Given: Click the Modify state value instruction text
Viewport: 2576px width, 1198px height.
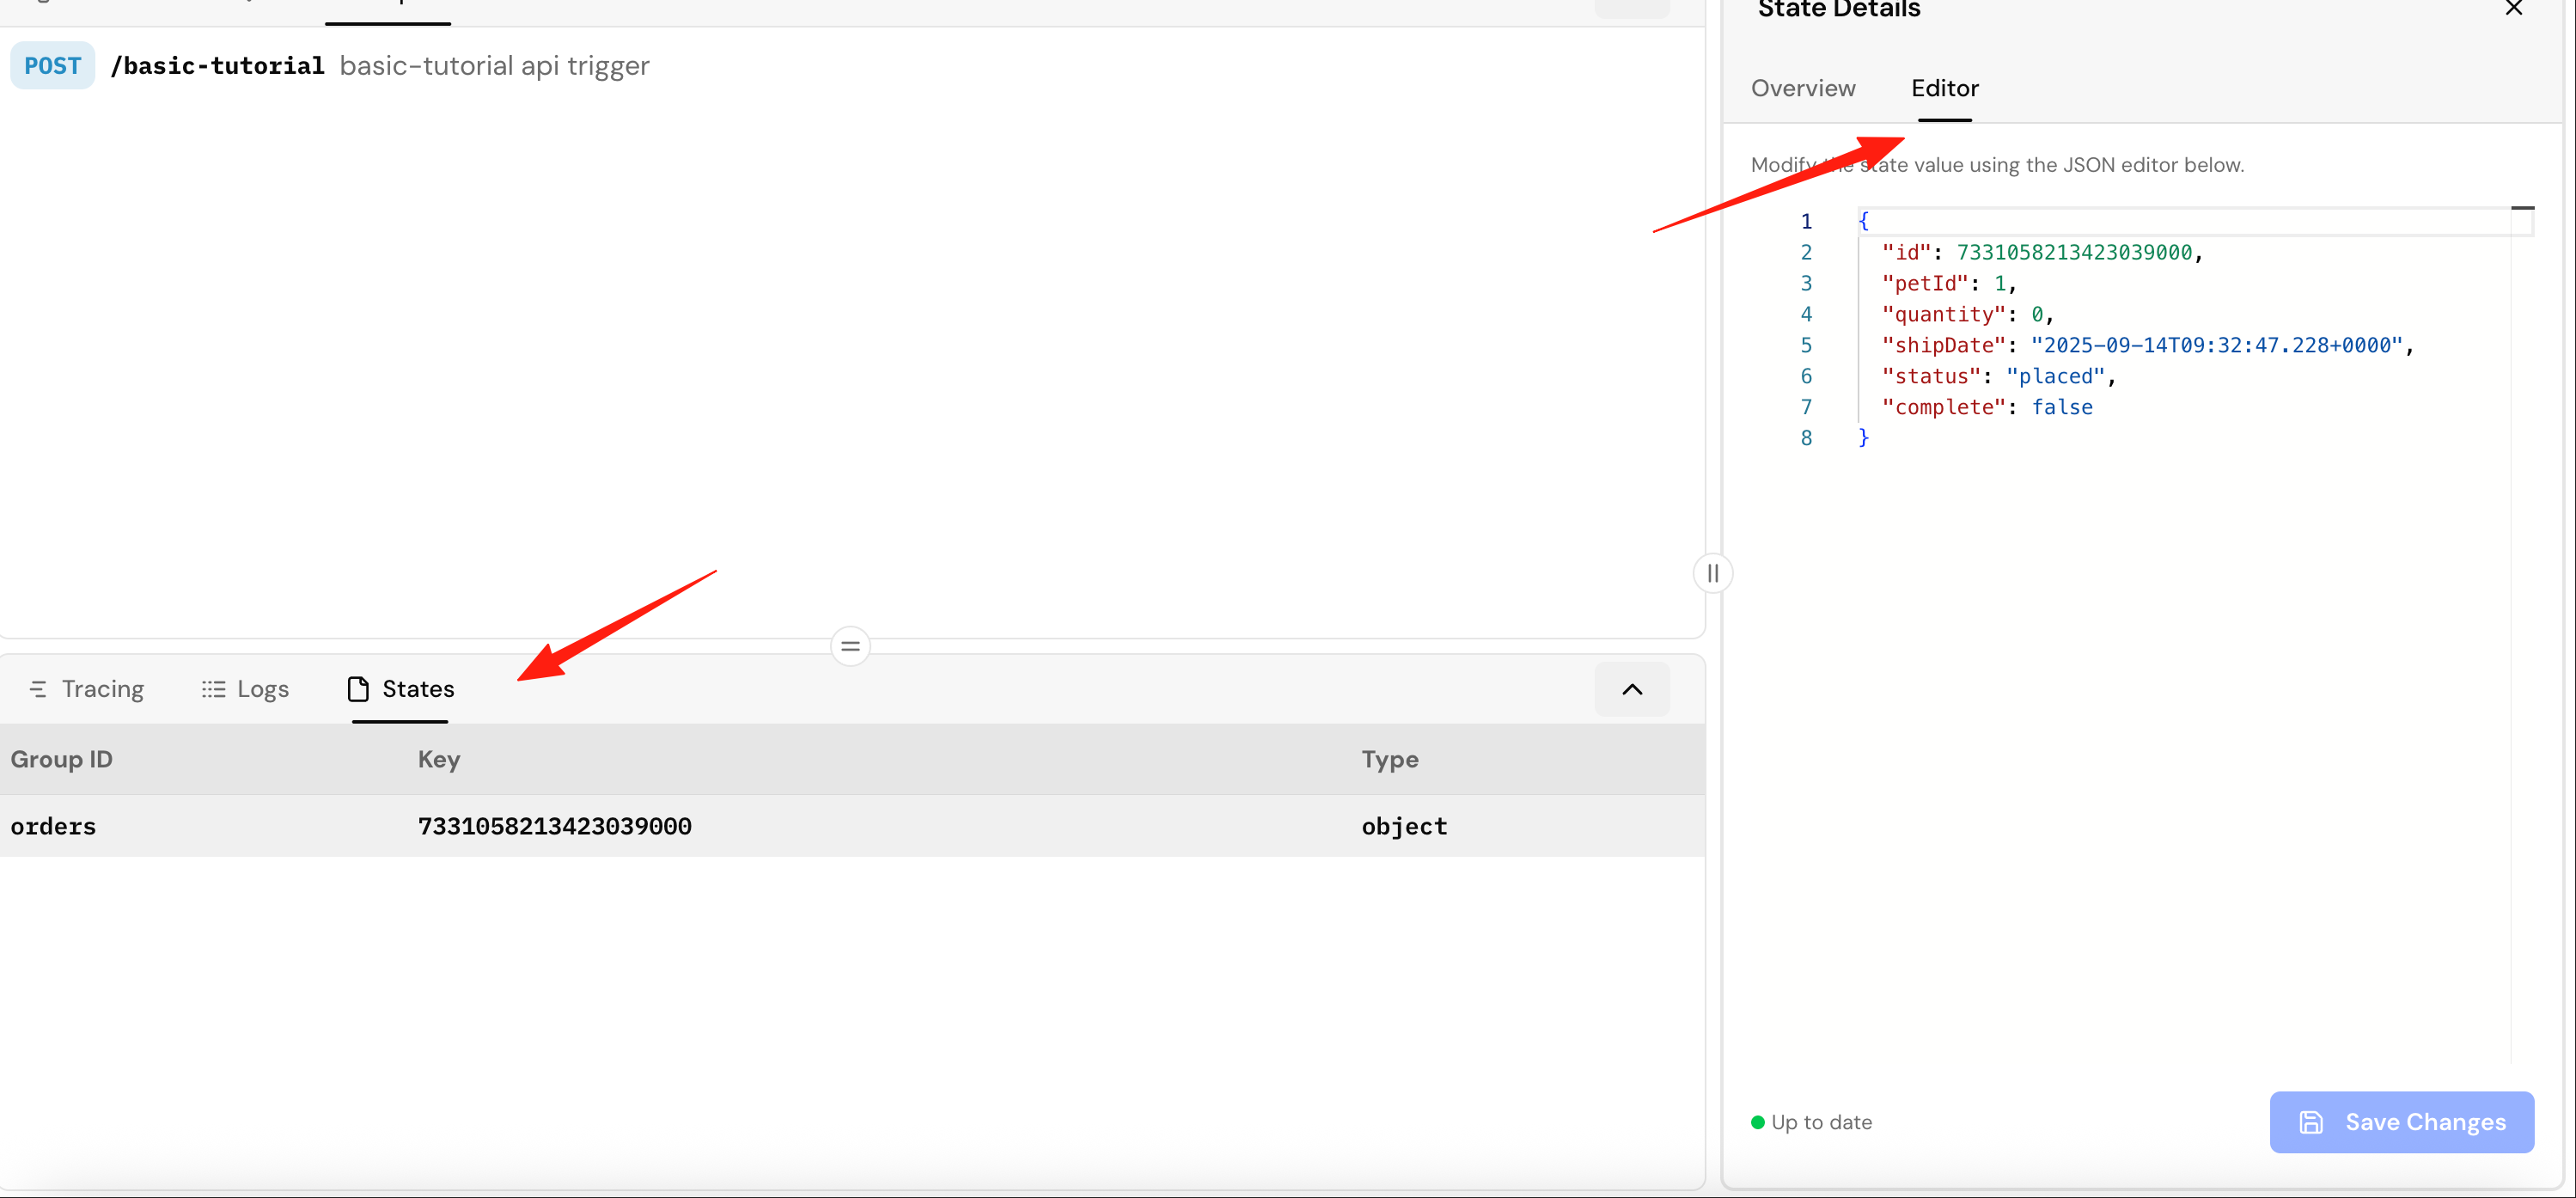Looking at the screenshot, I should click(x=1997, y=165).
